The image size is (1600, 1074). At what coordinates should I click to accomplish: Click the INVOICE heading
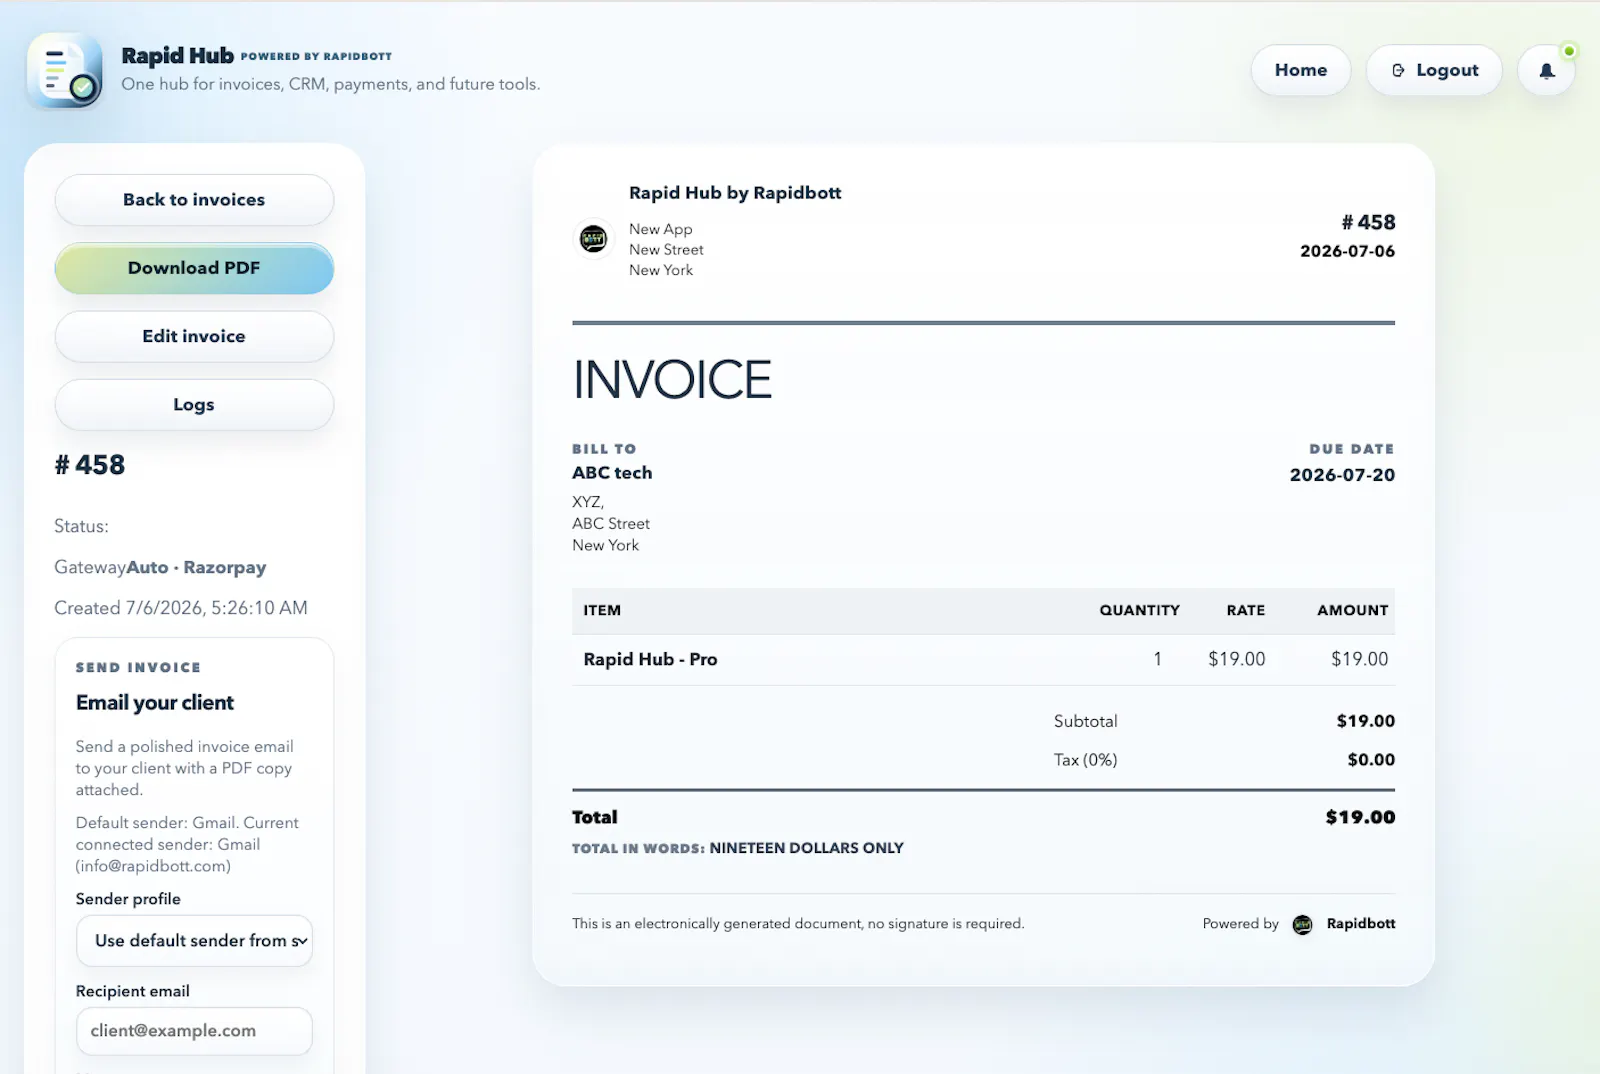click(672, 380)
